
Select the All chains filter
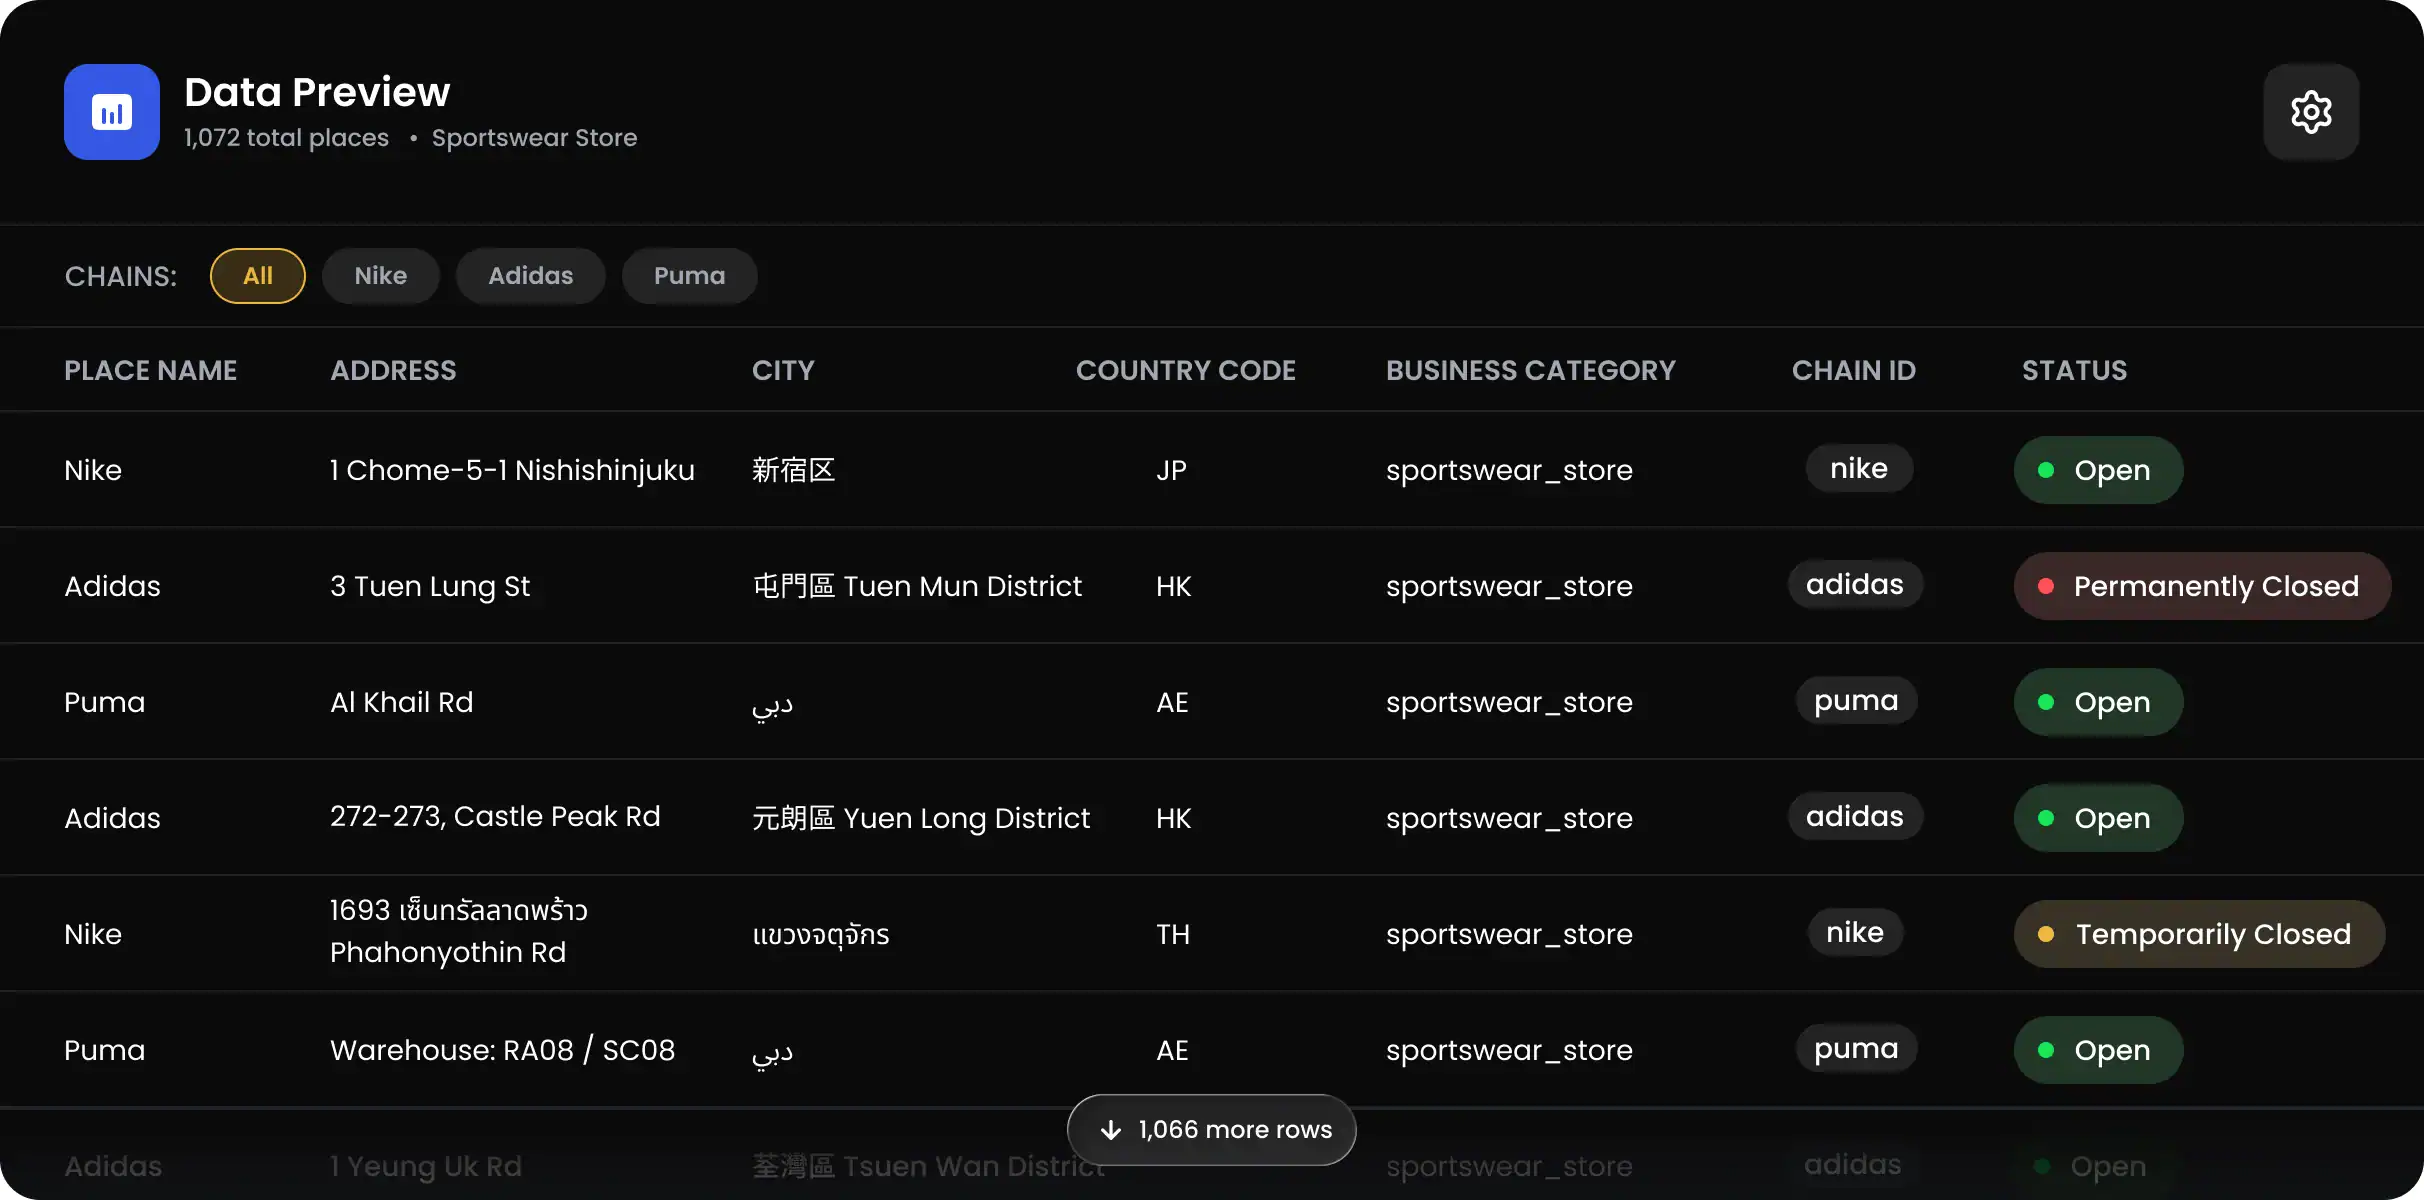[x=258, y=276]
